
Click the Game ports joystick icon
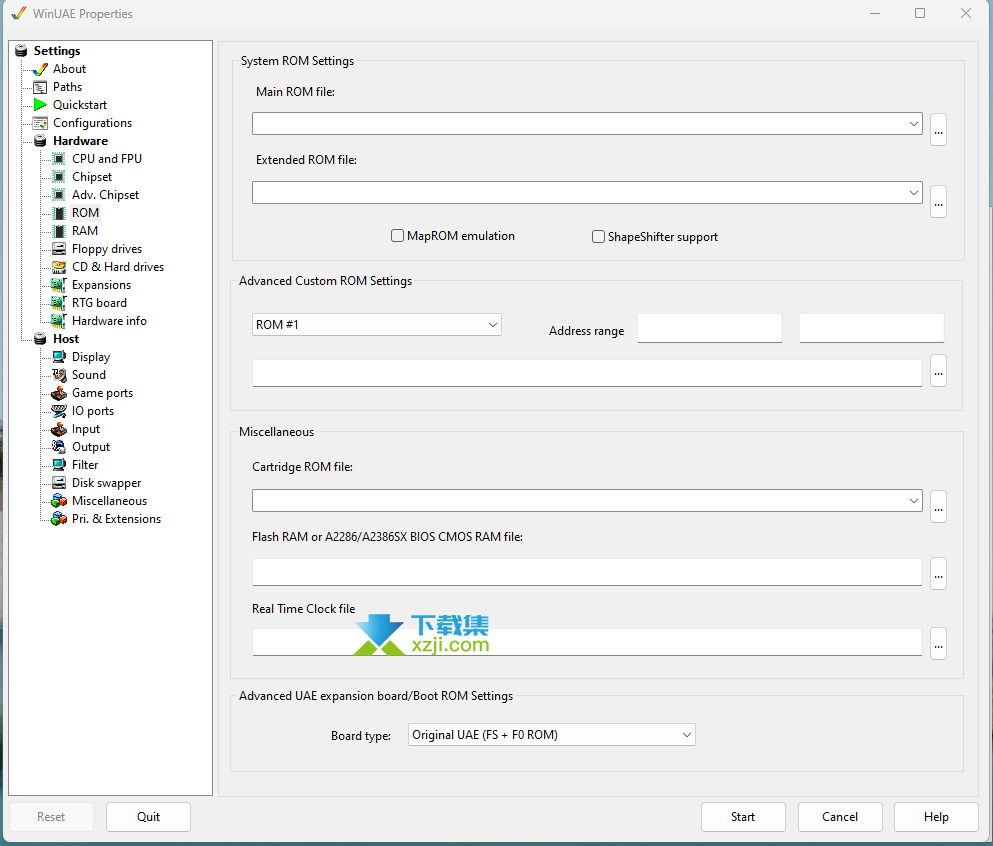59,393
